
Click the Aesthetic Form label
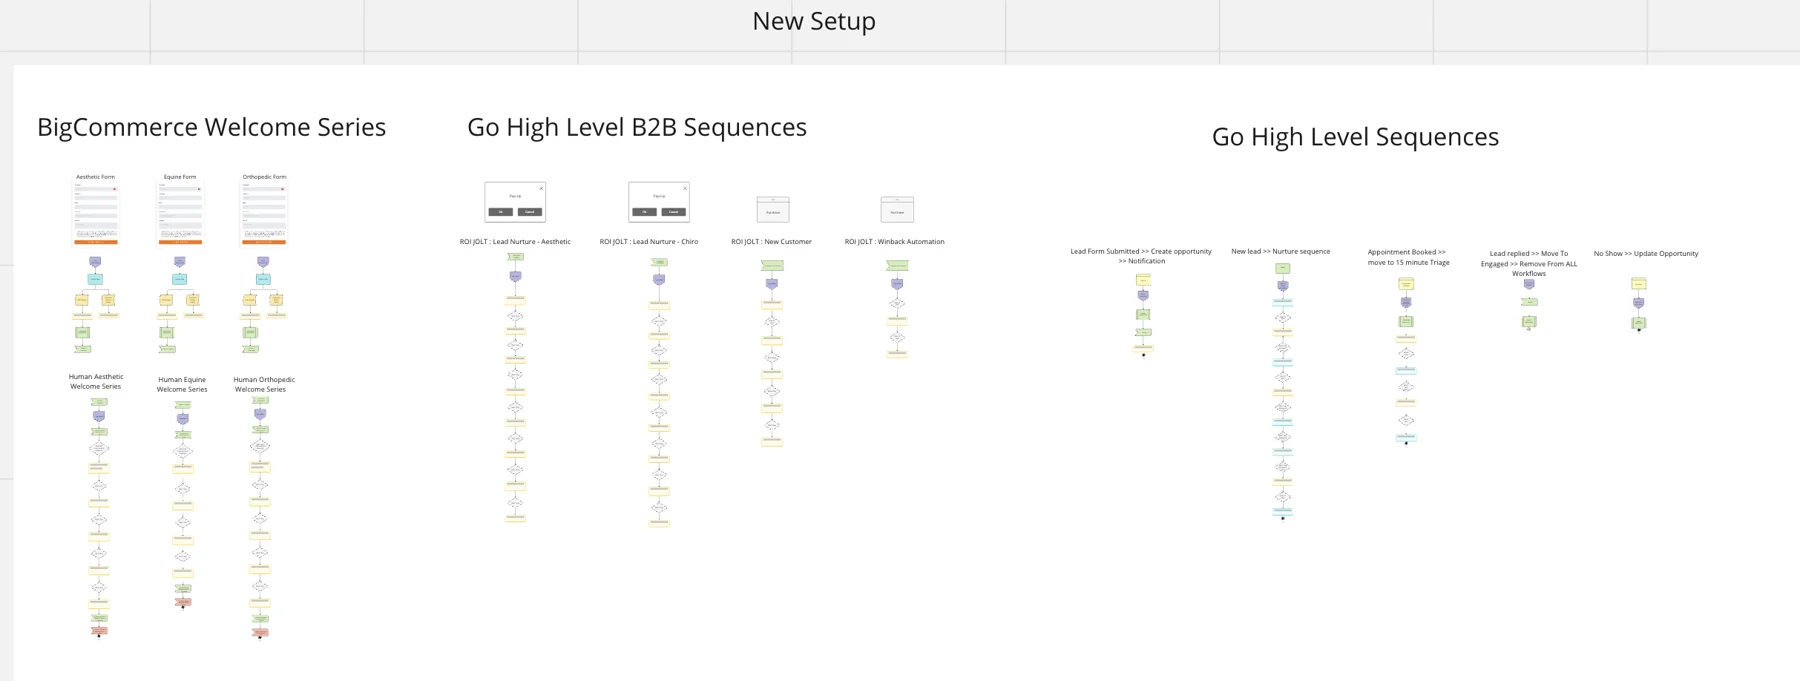(x=95, y=177)
